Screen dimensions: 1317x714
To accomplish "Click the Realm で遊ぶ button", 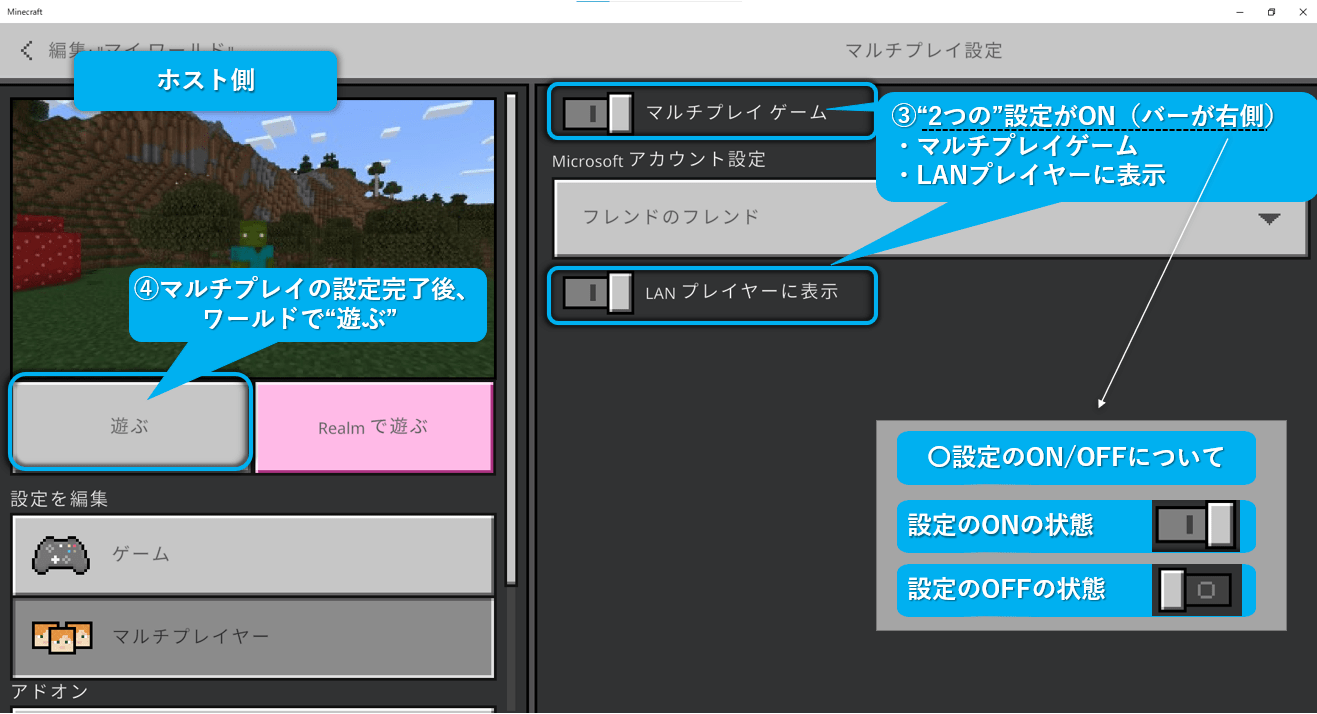I will [374, 427].
